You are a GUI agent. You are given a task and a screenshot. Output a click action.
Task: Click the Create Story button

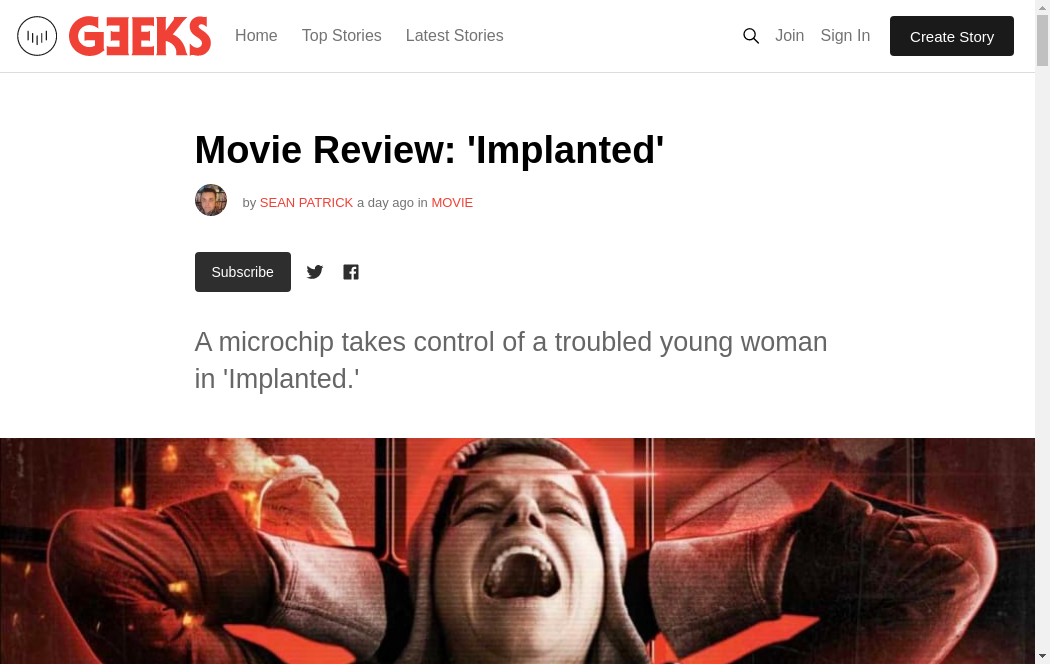(x=952, y=36)
